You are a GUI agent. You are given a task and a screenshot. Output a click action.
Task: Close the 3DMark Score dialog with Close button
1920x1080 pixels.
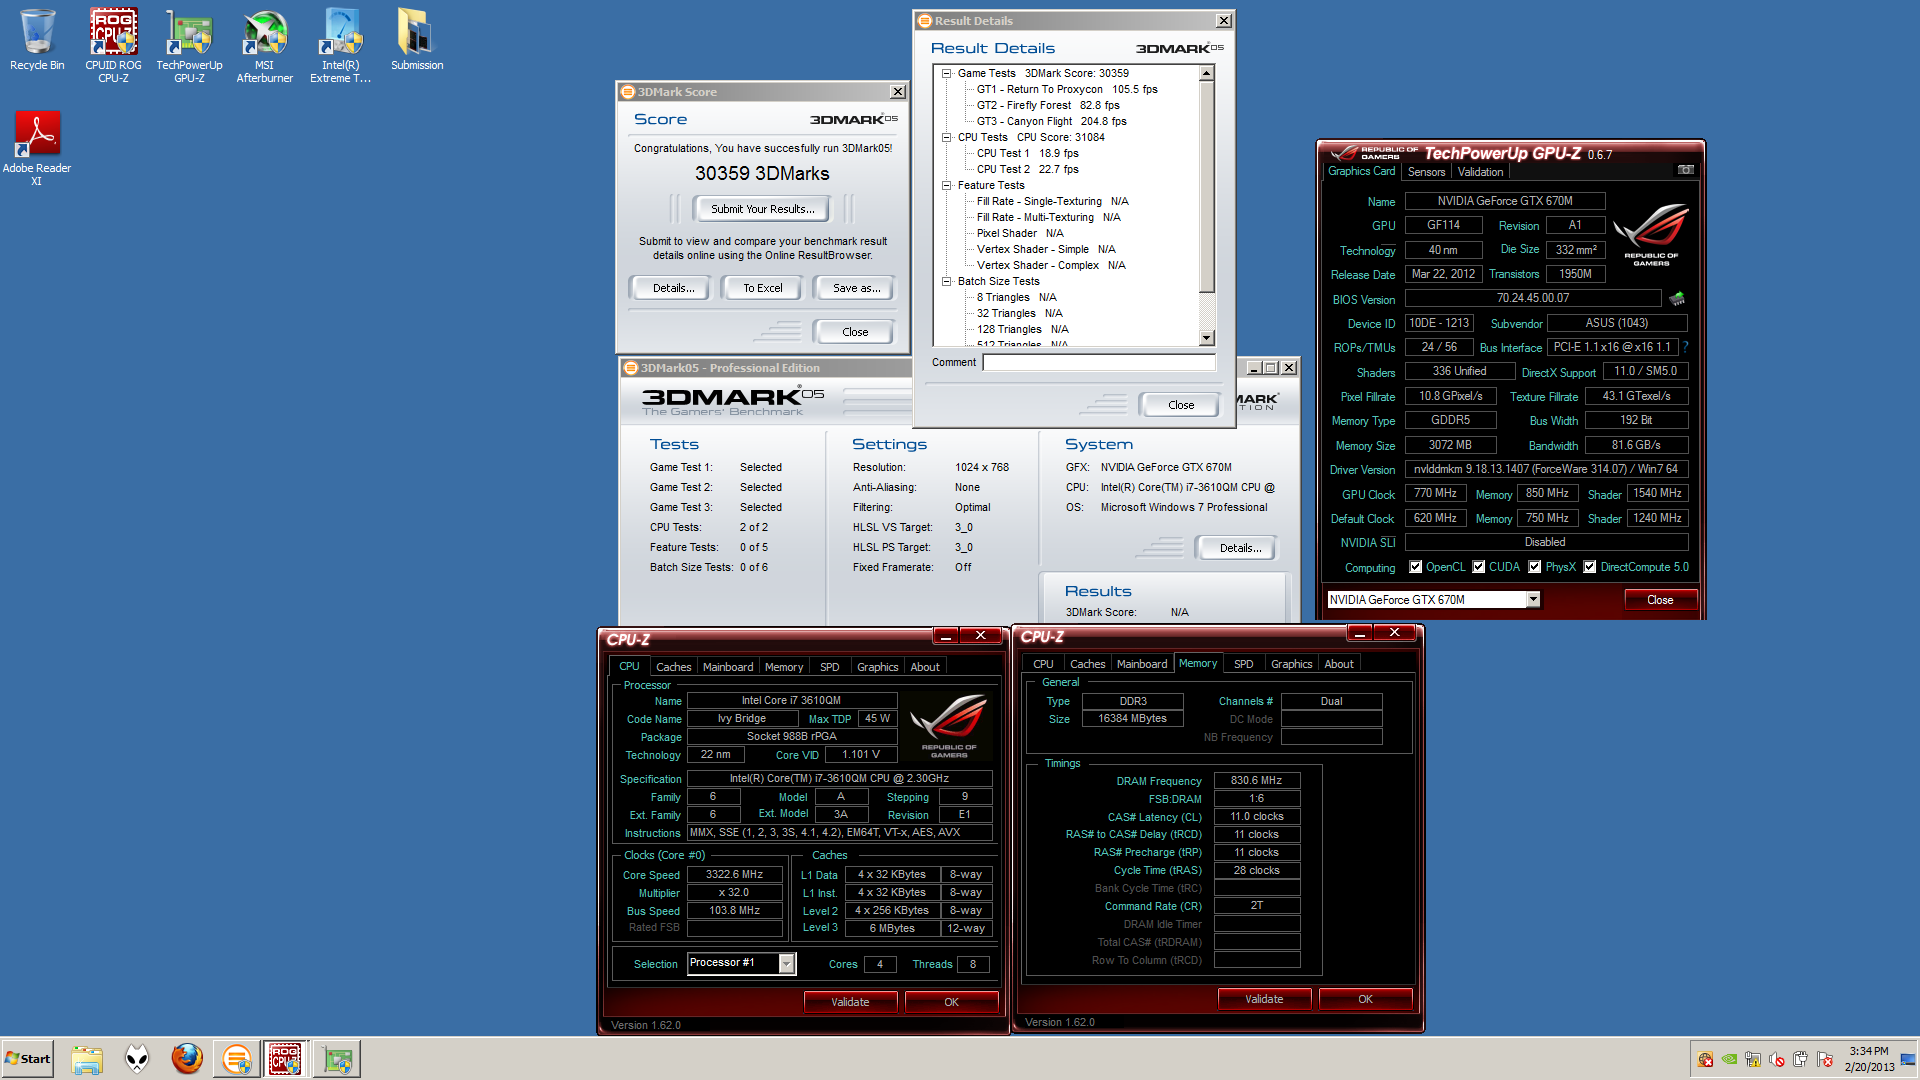(x=855, y=332)
